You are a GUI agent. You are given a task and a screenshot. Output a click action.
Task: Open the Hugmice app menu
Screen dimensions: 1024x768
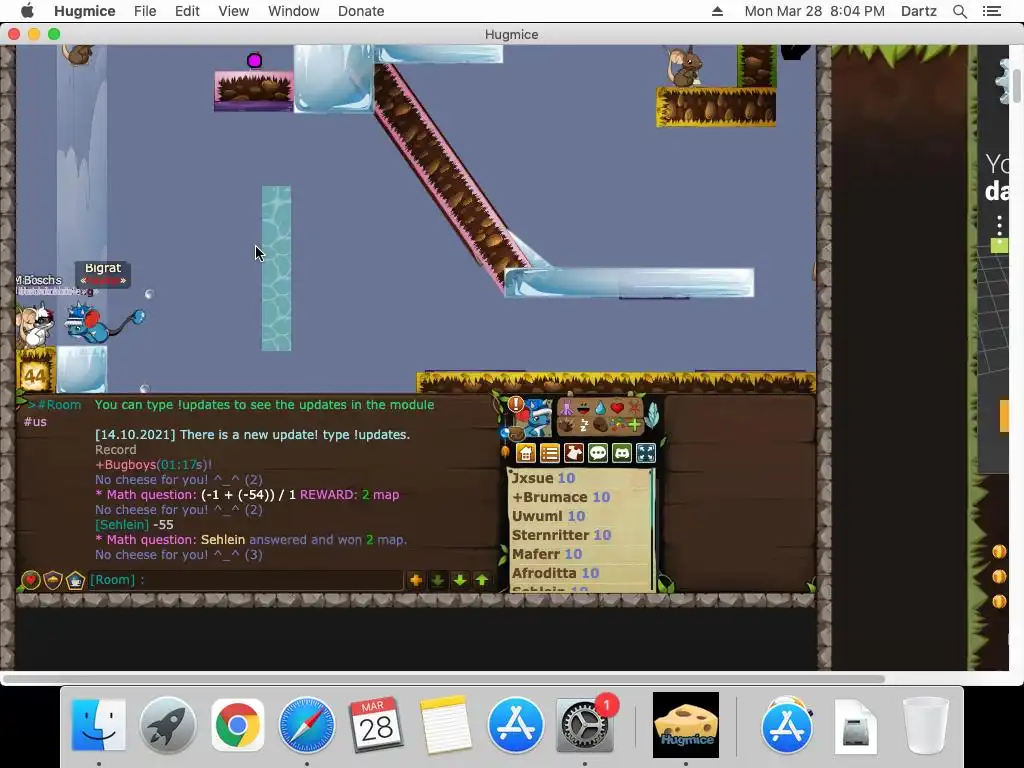tap(84, 11)
